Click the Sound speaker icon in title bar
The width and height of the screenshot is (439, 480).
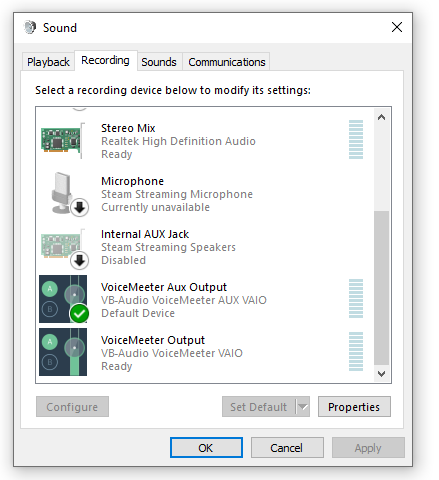[30, 27]
